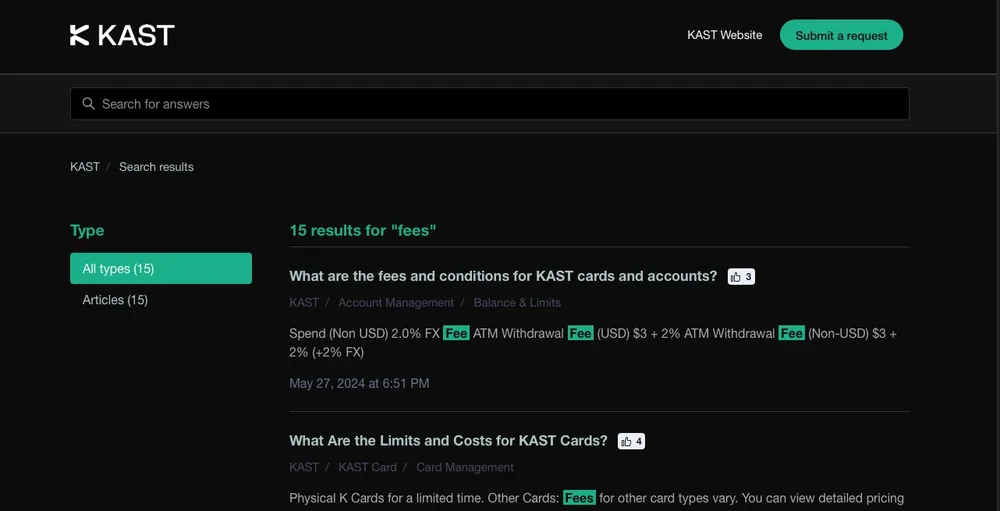This screenshot has height=511, width=1000.
Task: Click KAST breadcrumb under Limits and Costs result
Action: (304, 468)
